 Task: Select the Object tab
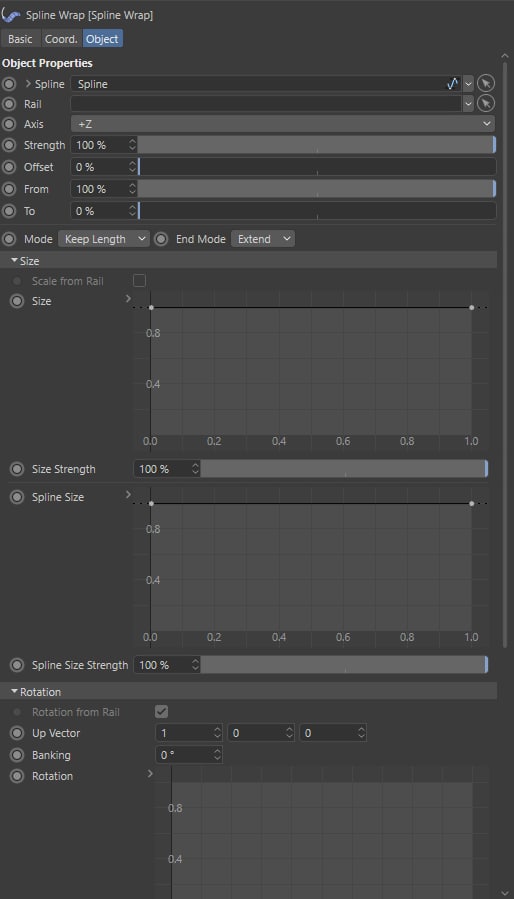pyautogui.click(x=103, y=39)
